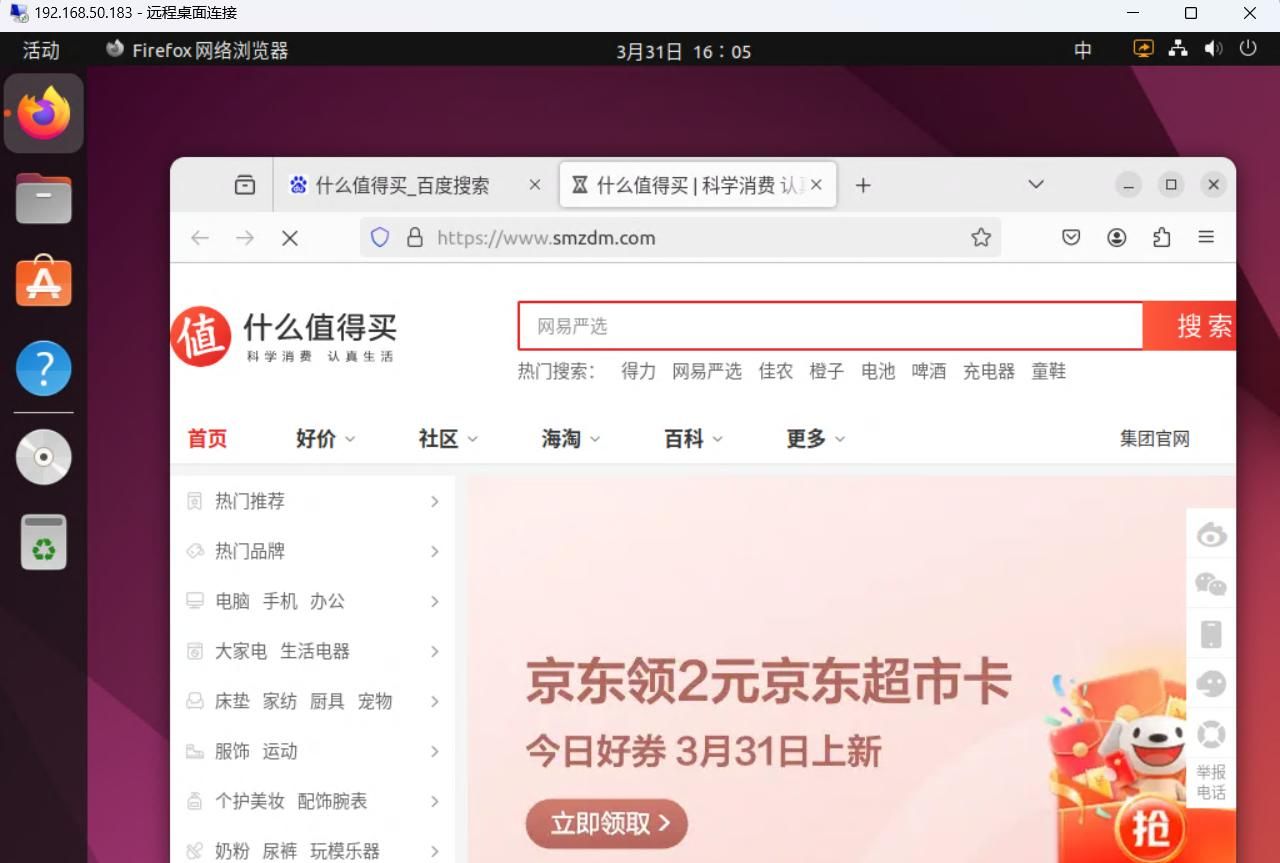Expand 大家电 生活电器 category chevron
The width and height of the screenshot is (1280, 863).
[x=435, y=651]
